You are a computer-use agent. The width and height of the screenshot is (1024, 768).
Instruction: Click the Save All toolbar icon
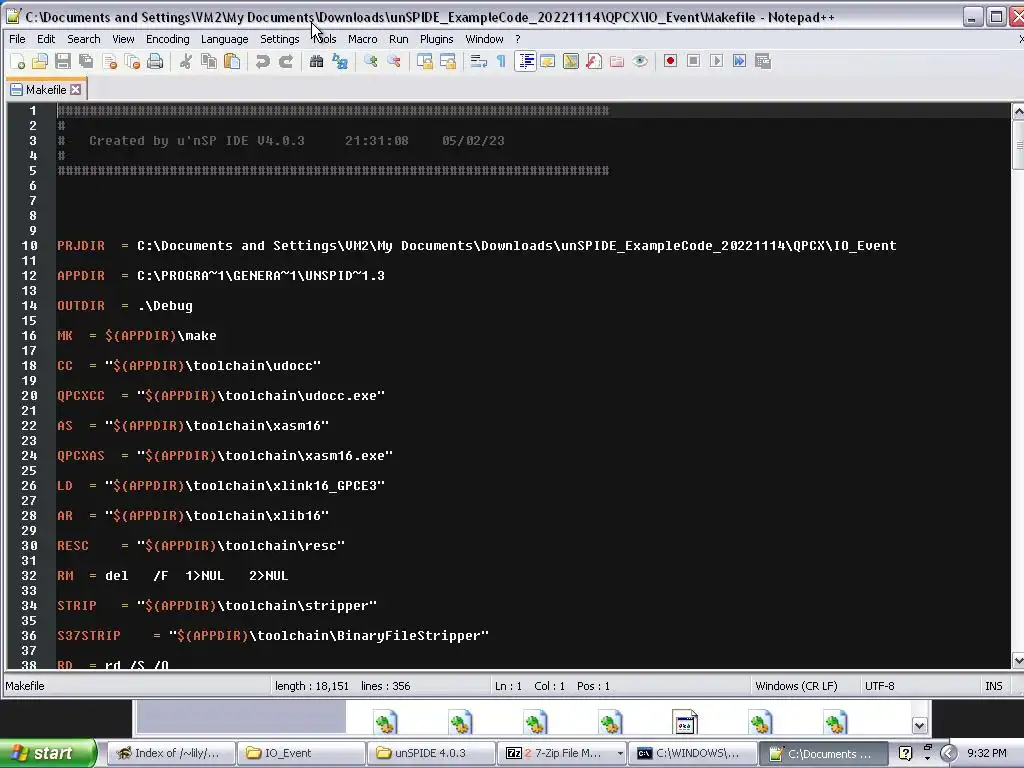pos(86,61)
